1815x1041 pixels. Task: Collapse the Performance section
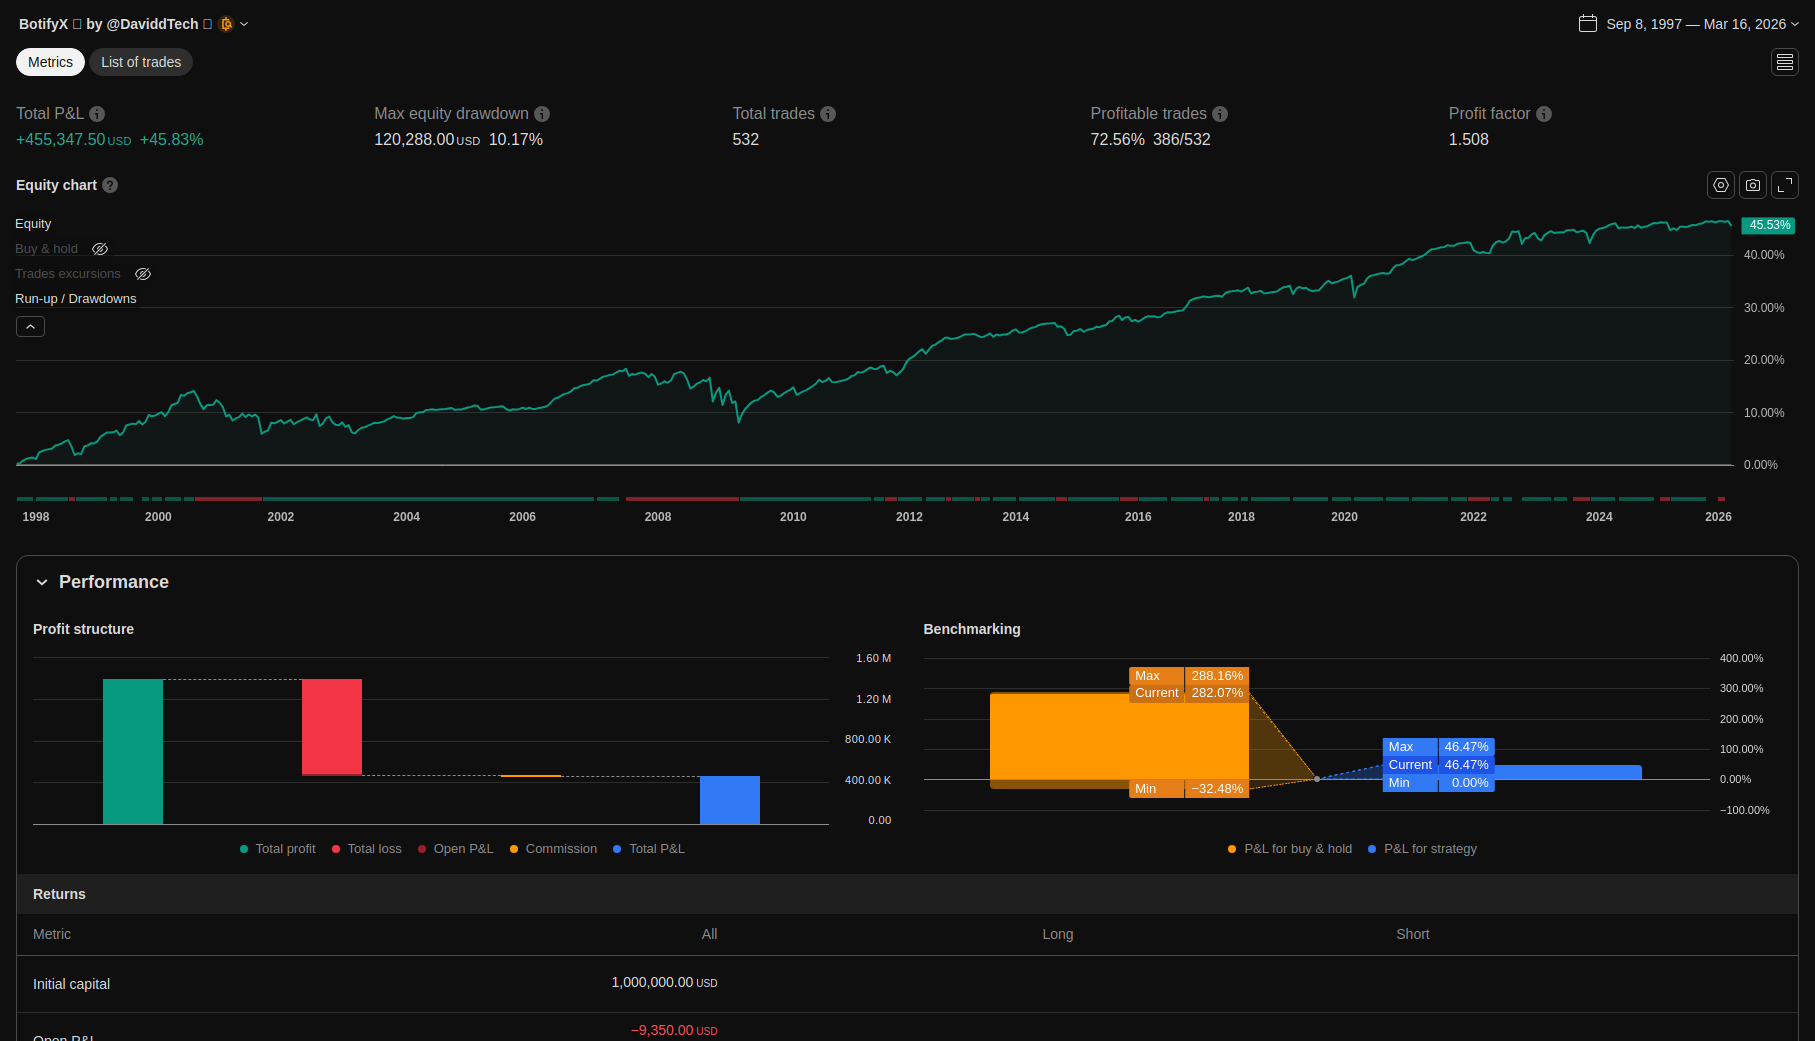(42, 582)
